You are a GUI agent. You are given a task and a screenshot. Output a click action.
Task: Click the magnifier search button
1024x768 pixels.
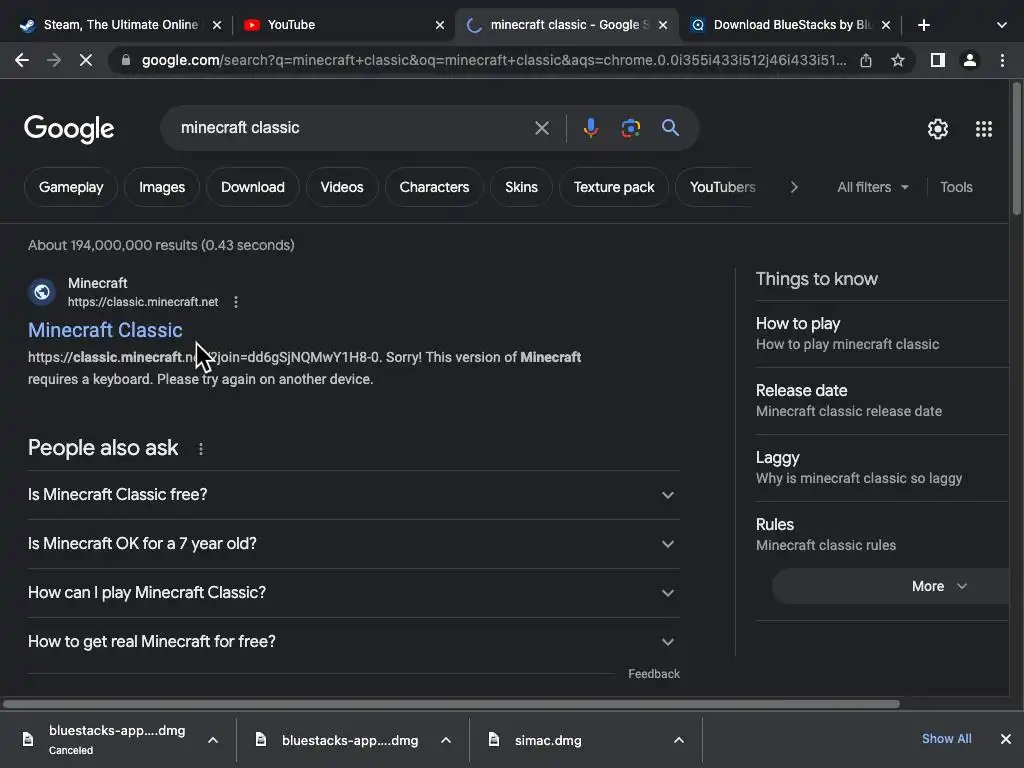pos(670,128)
